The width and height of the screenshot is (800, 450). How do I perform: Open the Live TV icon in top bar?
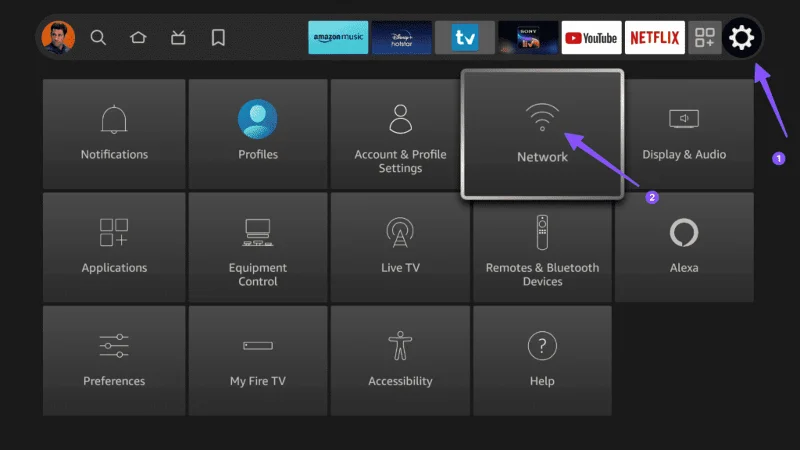coord(178,37)
